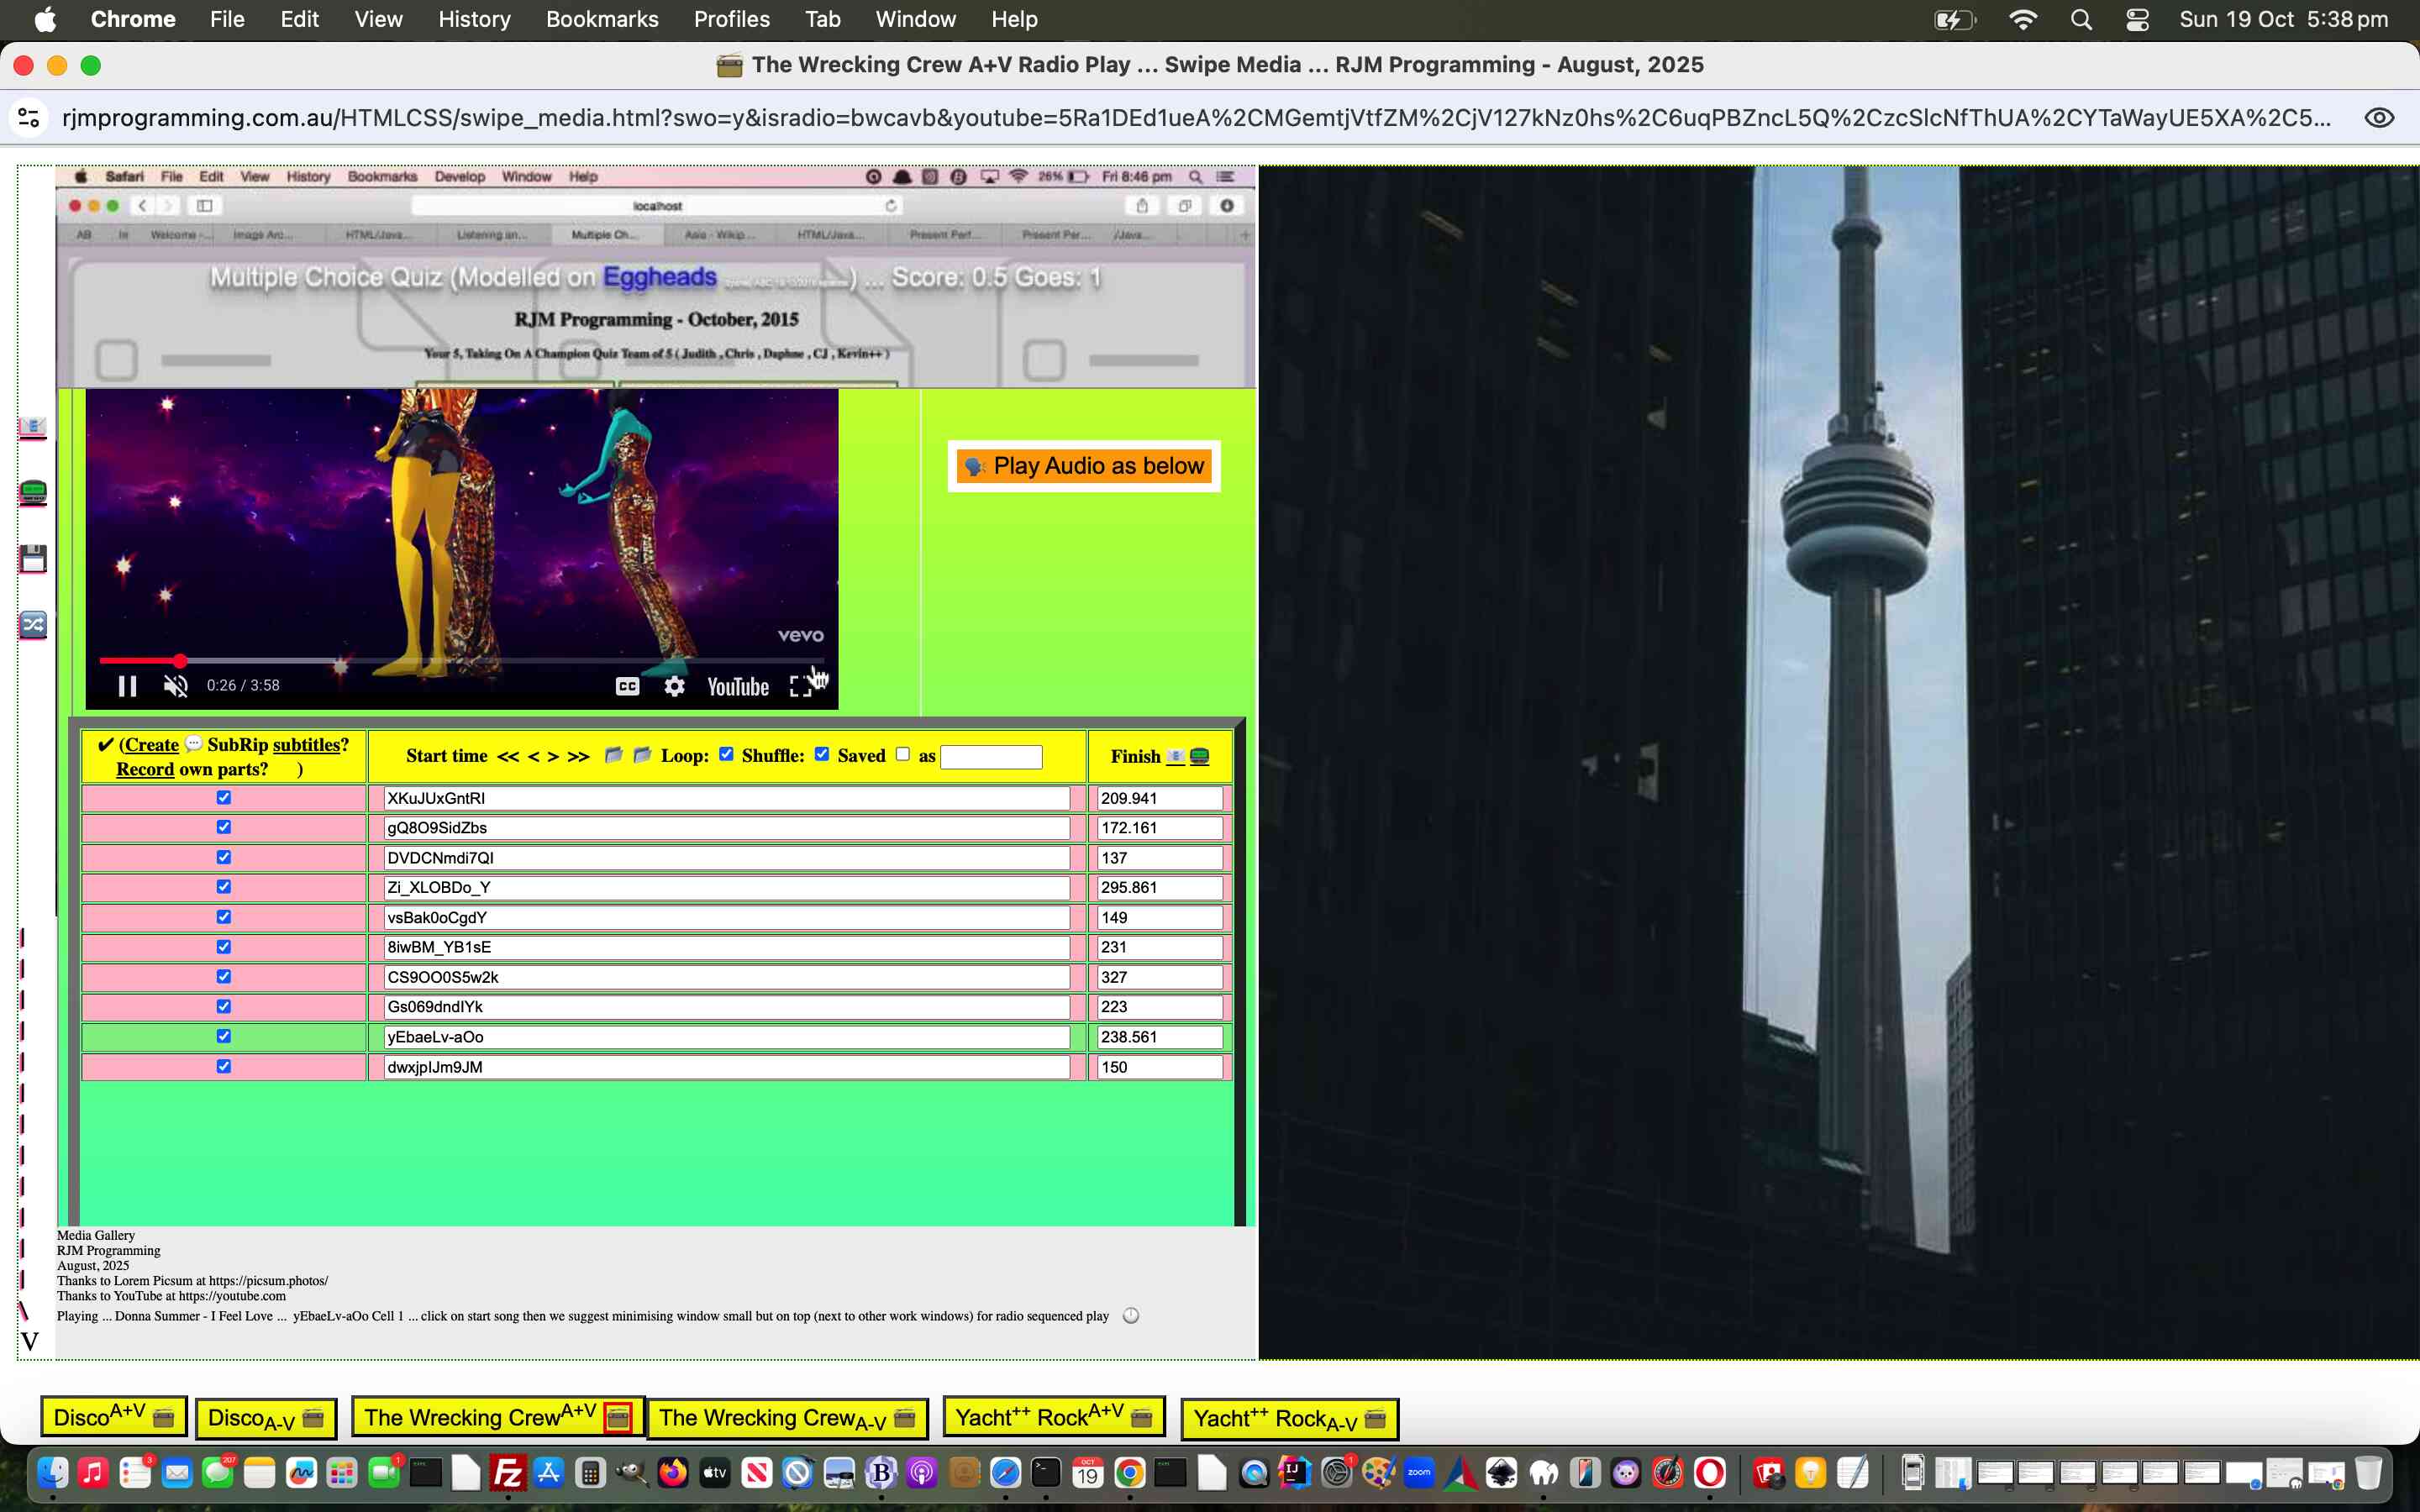Image resolution: width=2420 pixels, height=1512 pixels.
Task: Toggle closed captions on the video
Action: pos(627,686)
